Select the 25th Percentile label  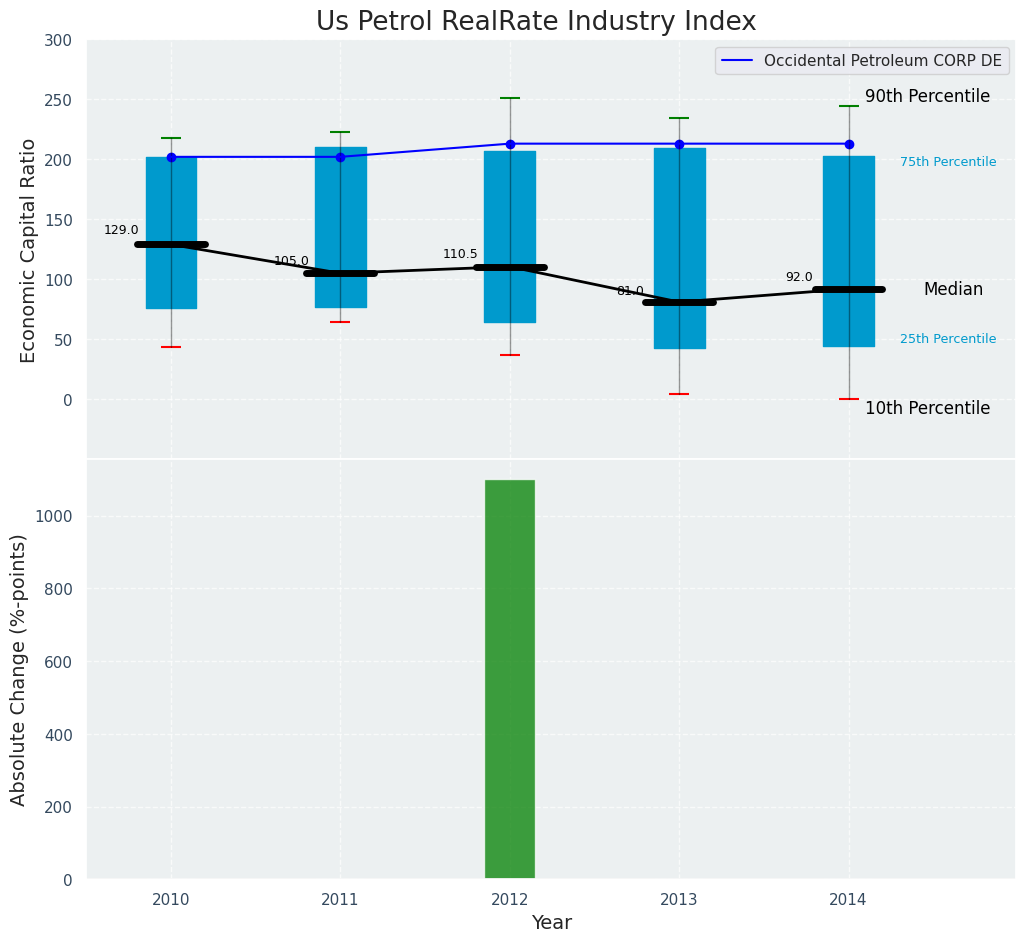(948, 339)
